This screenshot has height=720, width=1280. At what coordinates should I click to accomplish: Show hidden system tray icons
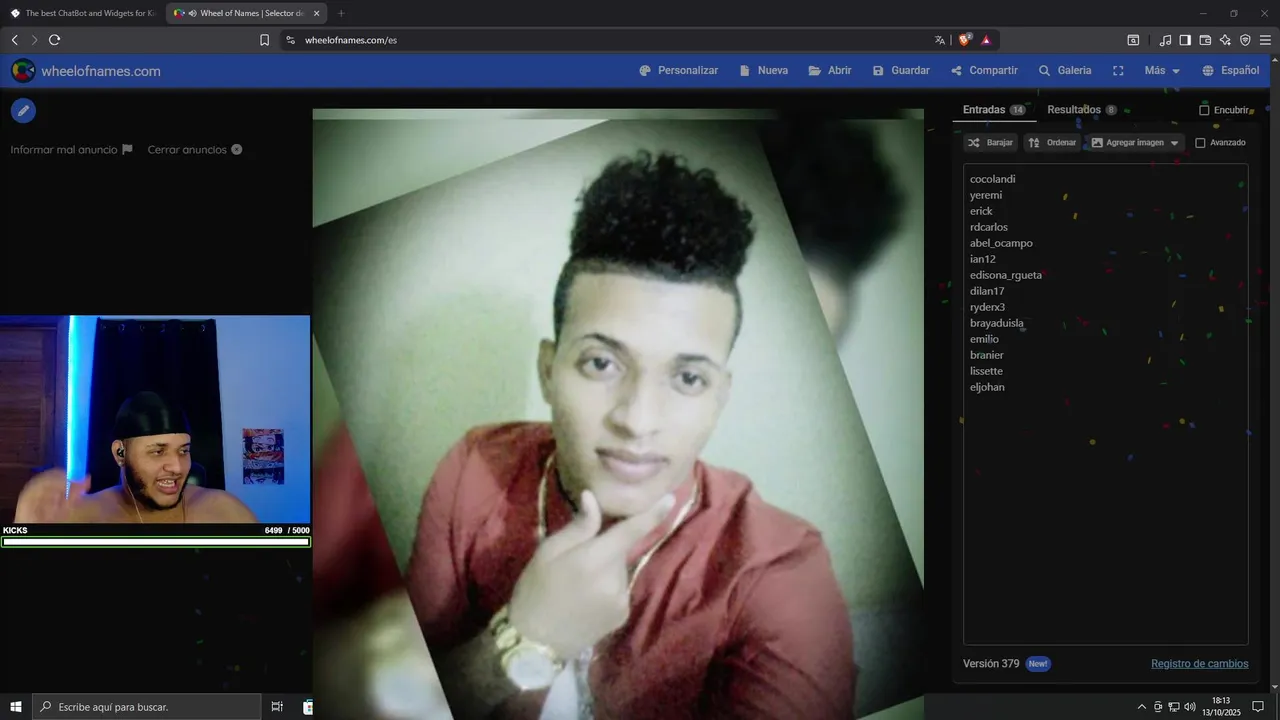coord(1142,707)
